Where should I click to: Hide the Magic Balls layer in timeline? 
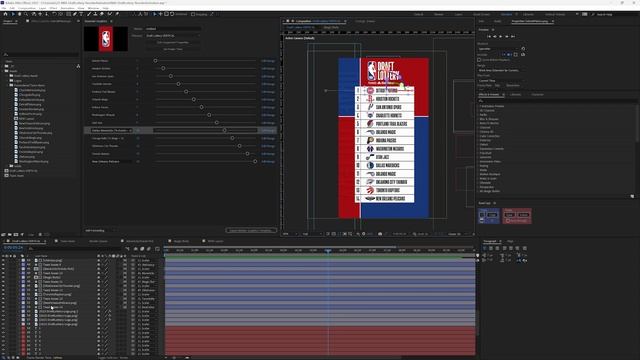3,277
